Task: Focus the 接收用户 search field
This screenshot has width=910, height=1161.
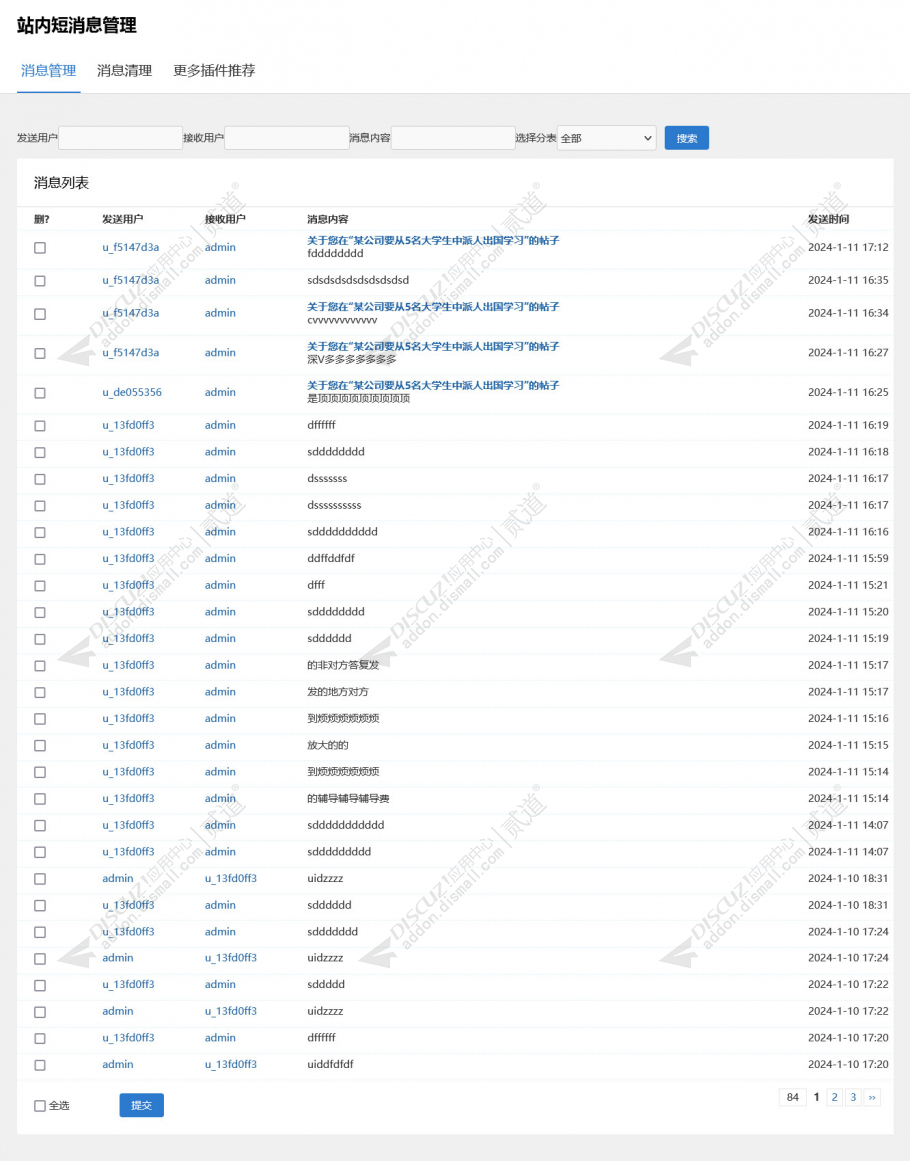Action: tap(287, 138)
